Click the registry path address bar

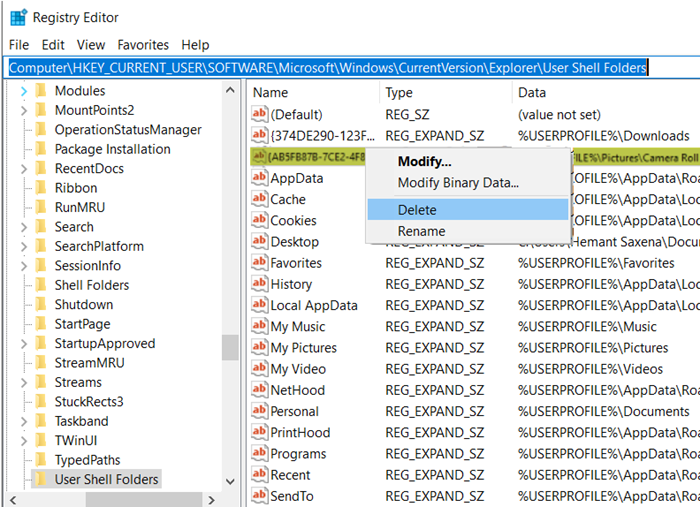(x=328, y=68)
